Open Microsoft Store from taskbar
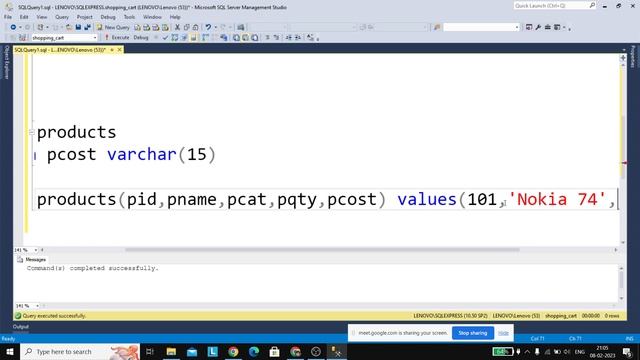 click(x=274, y=351)
